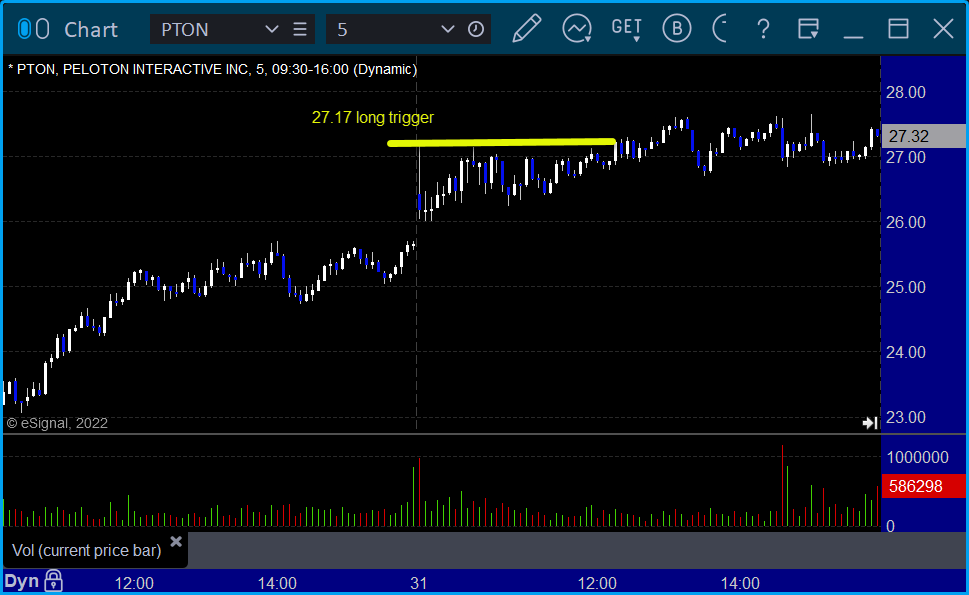The image size is (969, 595).
Task: Click the volume value 586298 marker
Action: point(923,486)
